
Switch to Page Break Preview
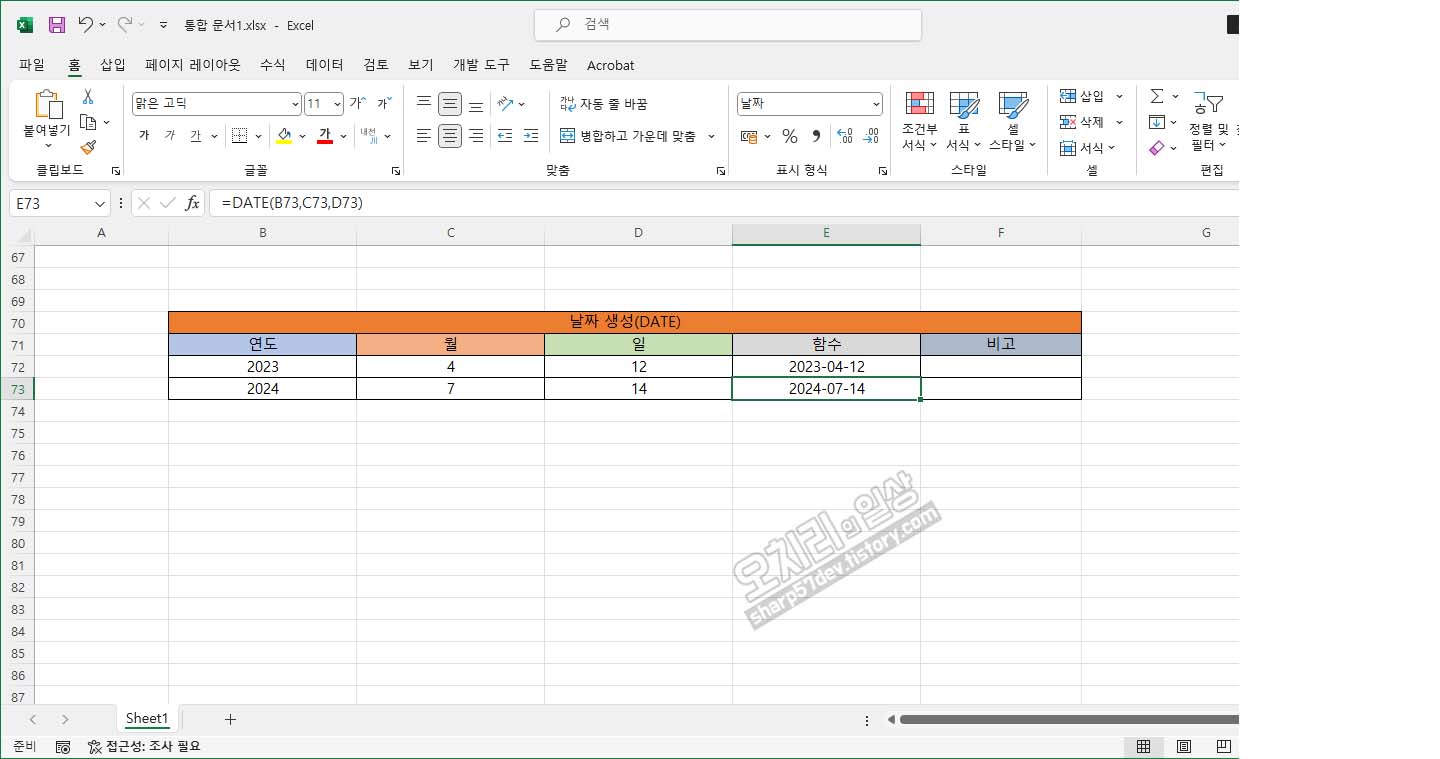tap(1223, 746)
